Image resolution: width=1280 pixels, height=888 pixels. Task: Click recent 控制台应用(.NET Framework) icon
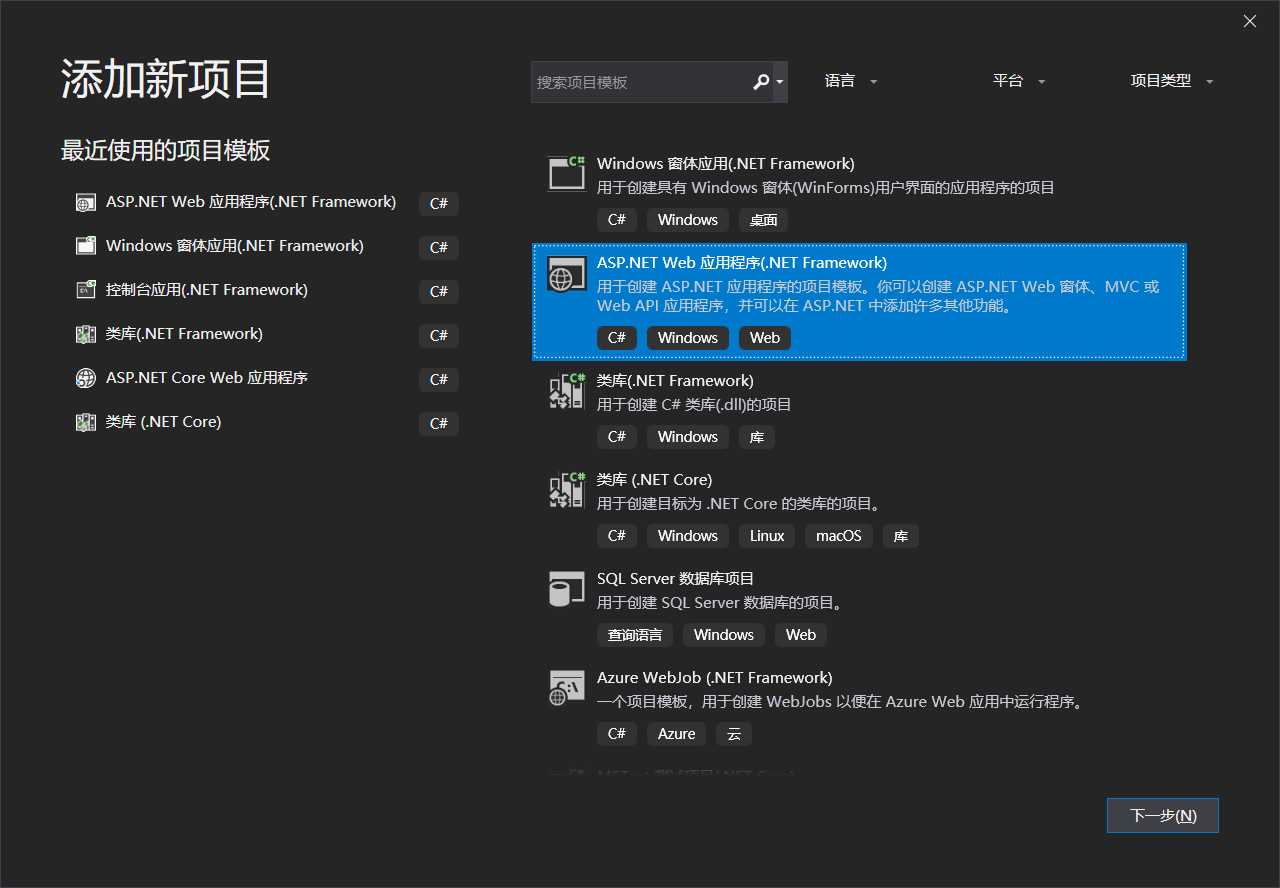(86, 290)
